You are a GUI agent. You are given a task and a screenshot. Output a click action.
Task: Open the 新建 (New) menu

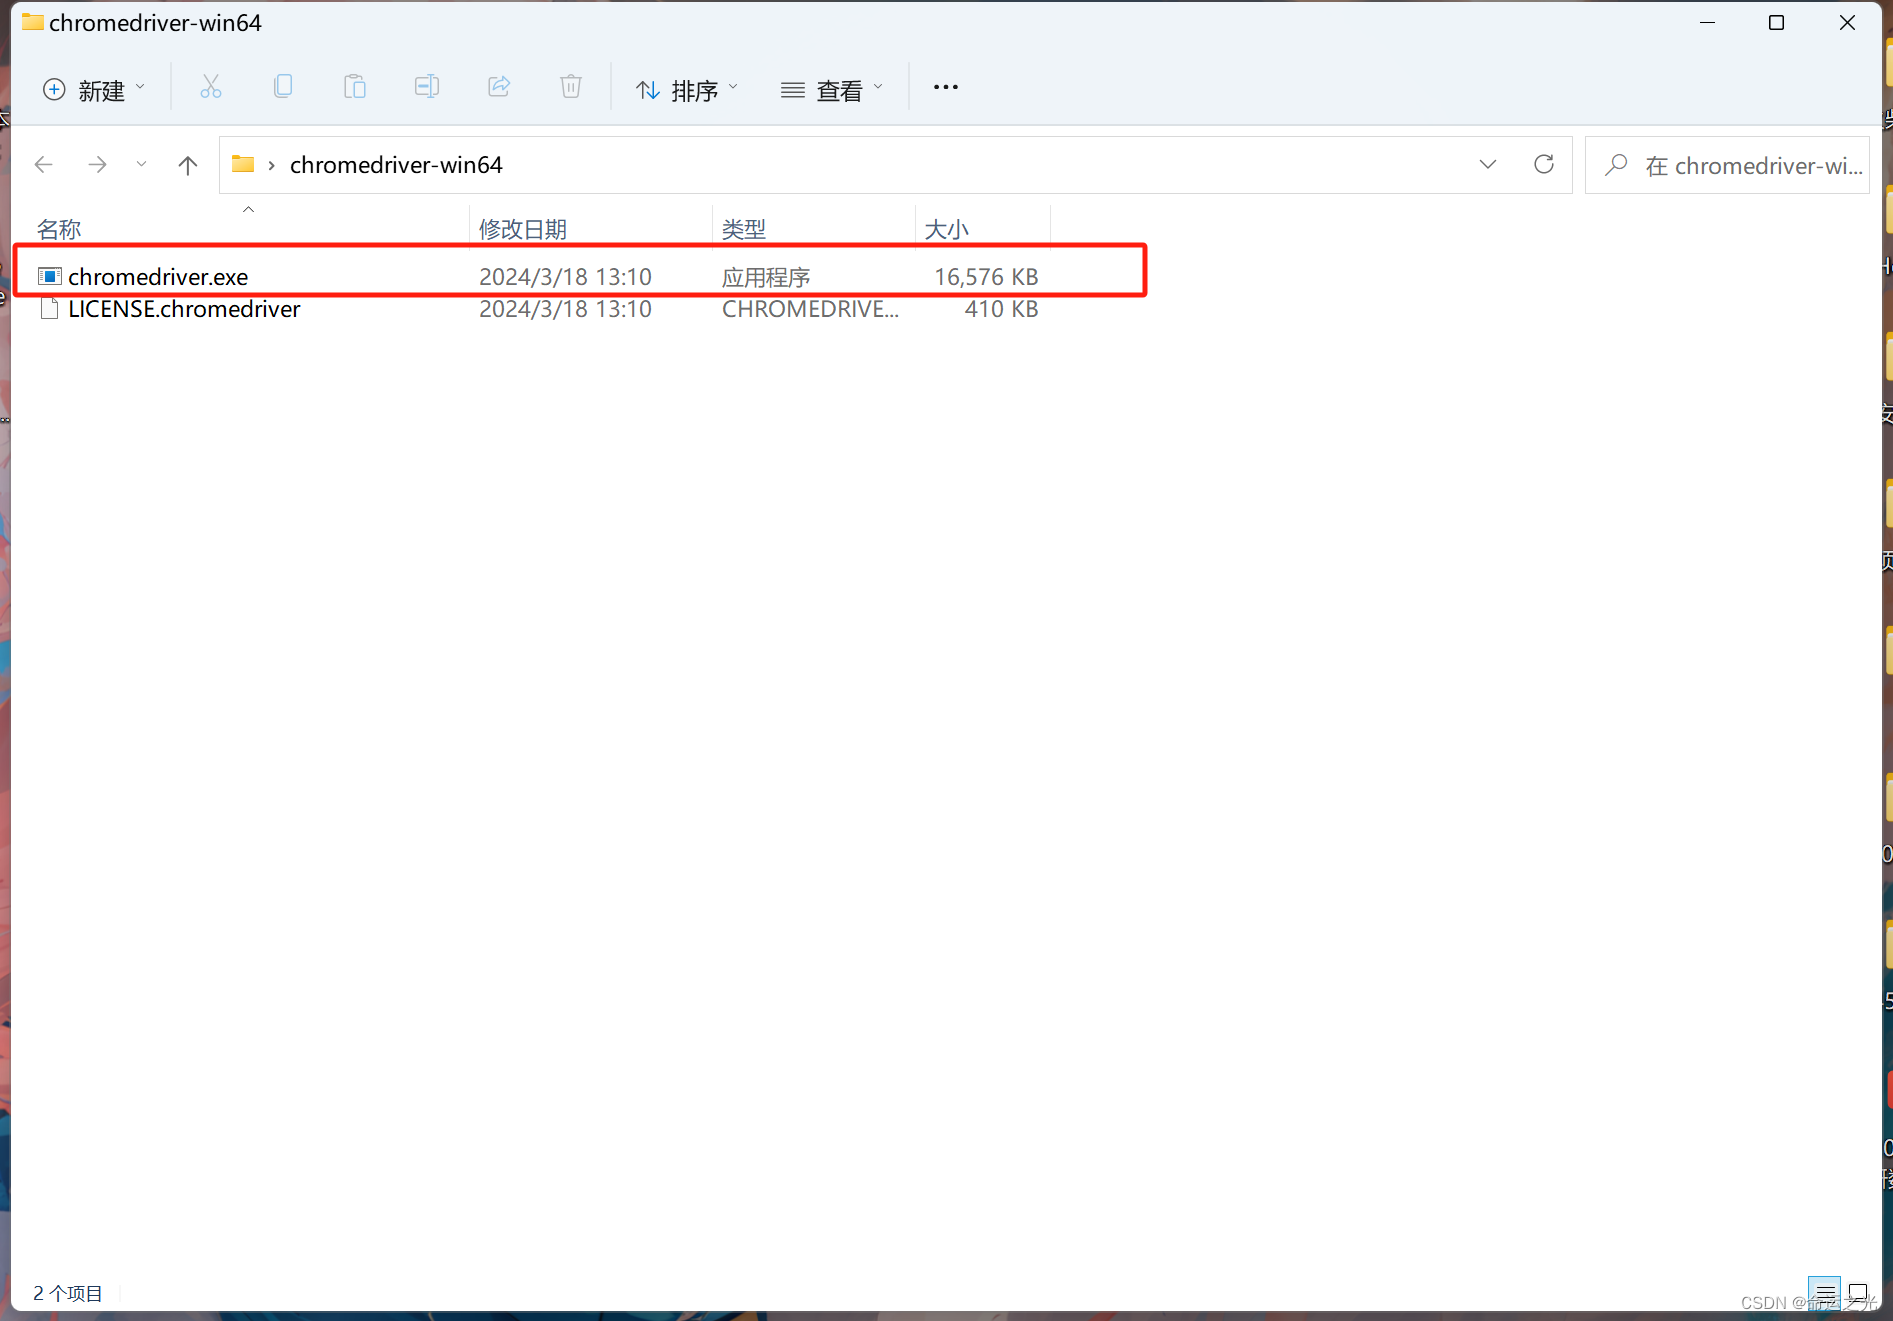(94, 90)
